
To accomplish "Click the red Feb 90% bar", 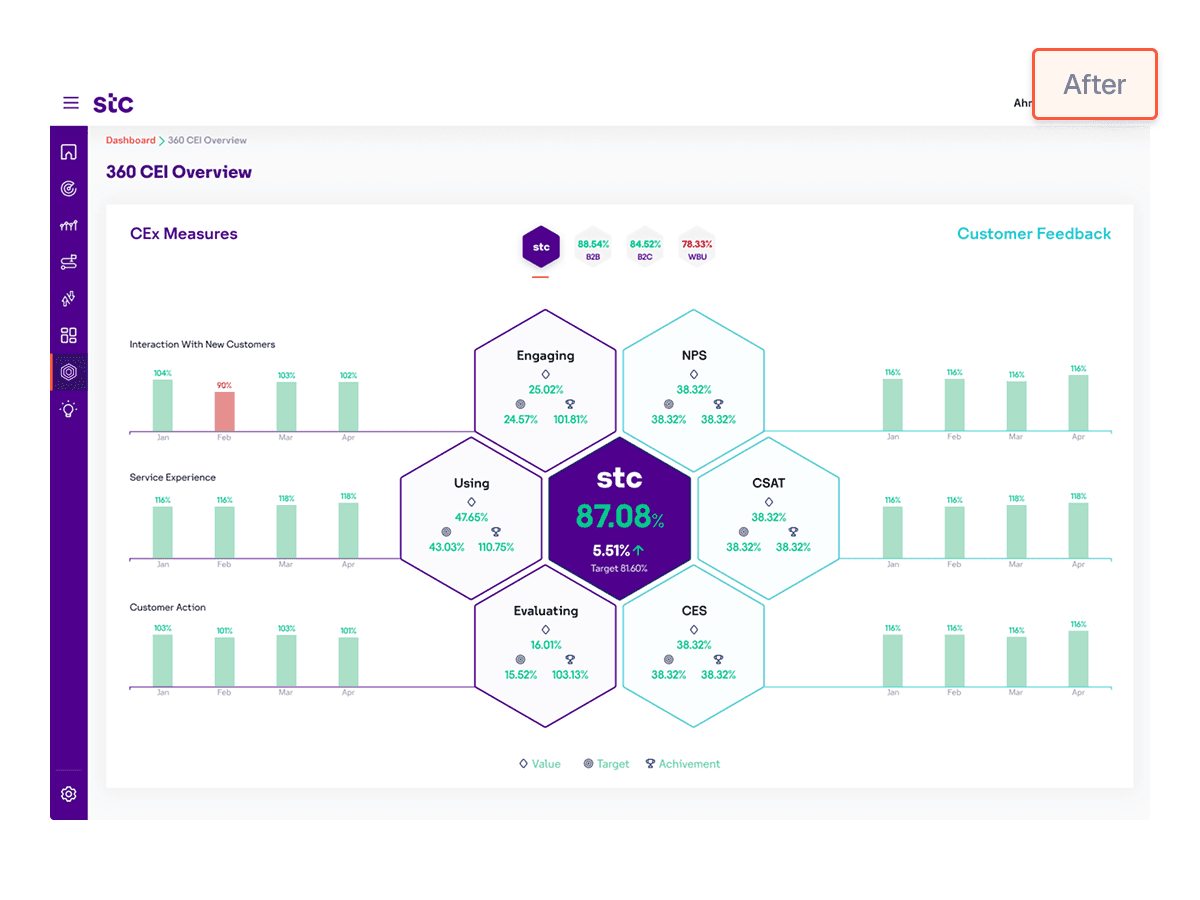I will click(x=224, y=412).
